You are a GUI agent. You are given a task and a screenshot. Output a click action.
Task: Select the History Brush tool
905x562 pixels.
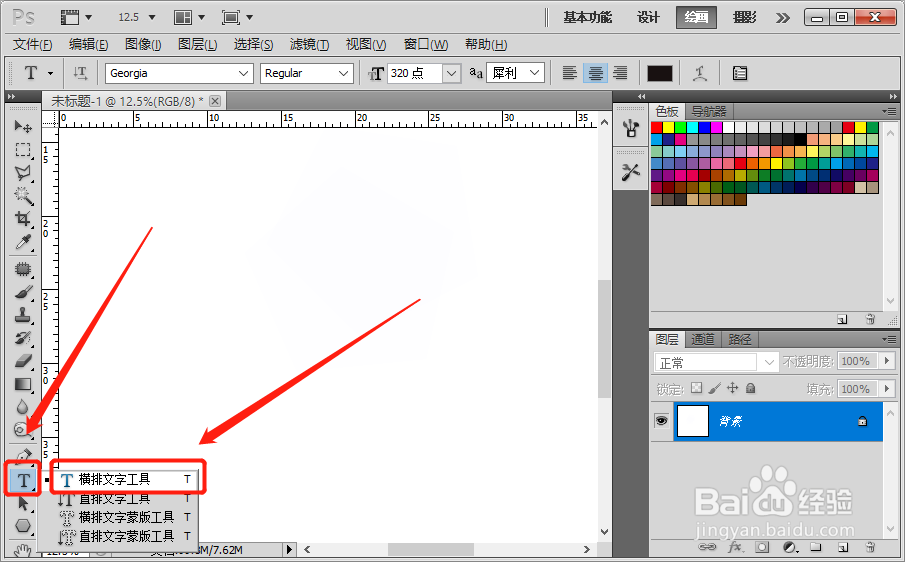pyautogui.click(x=23, y=338)
